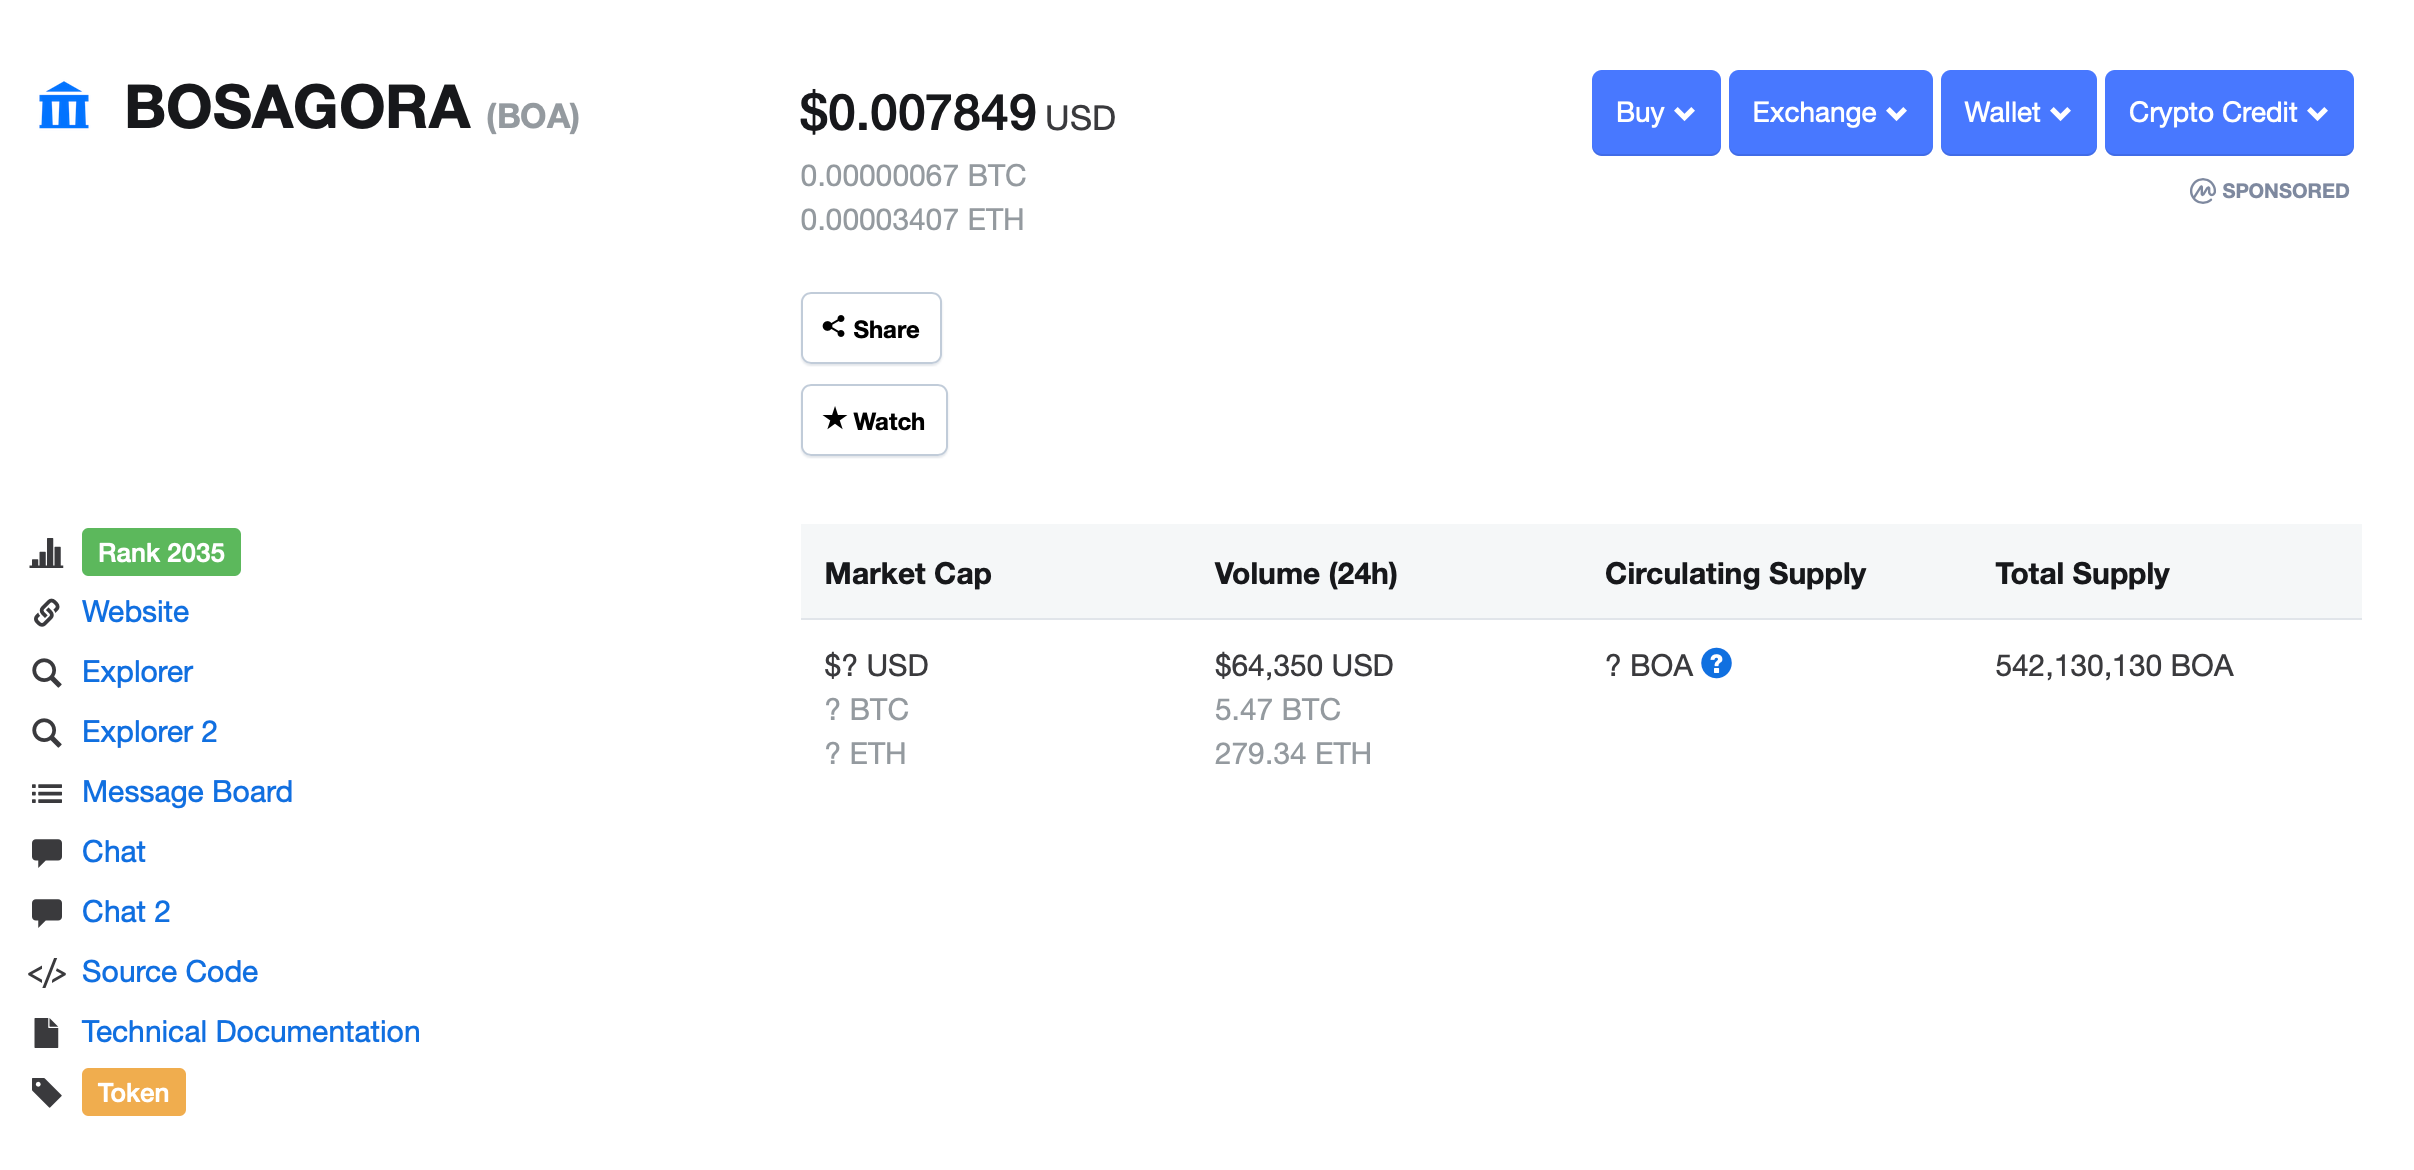Click the magnifier icon next to Explorer

47,672
